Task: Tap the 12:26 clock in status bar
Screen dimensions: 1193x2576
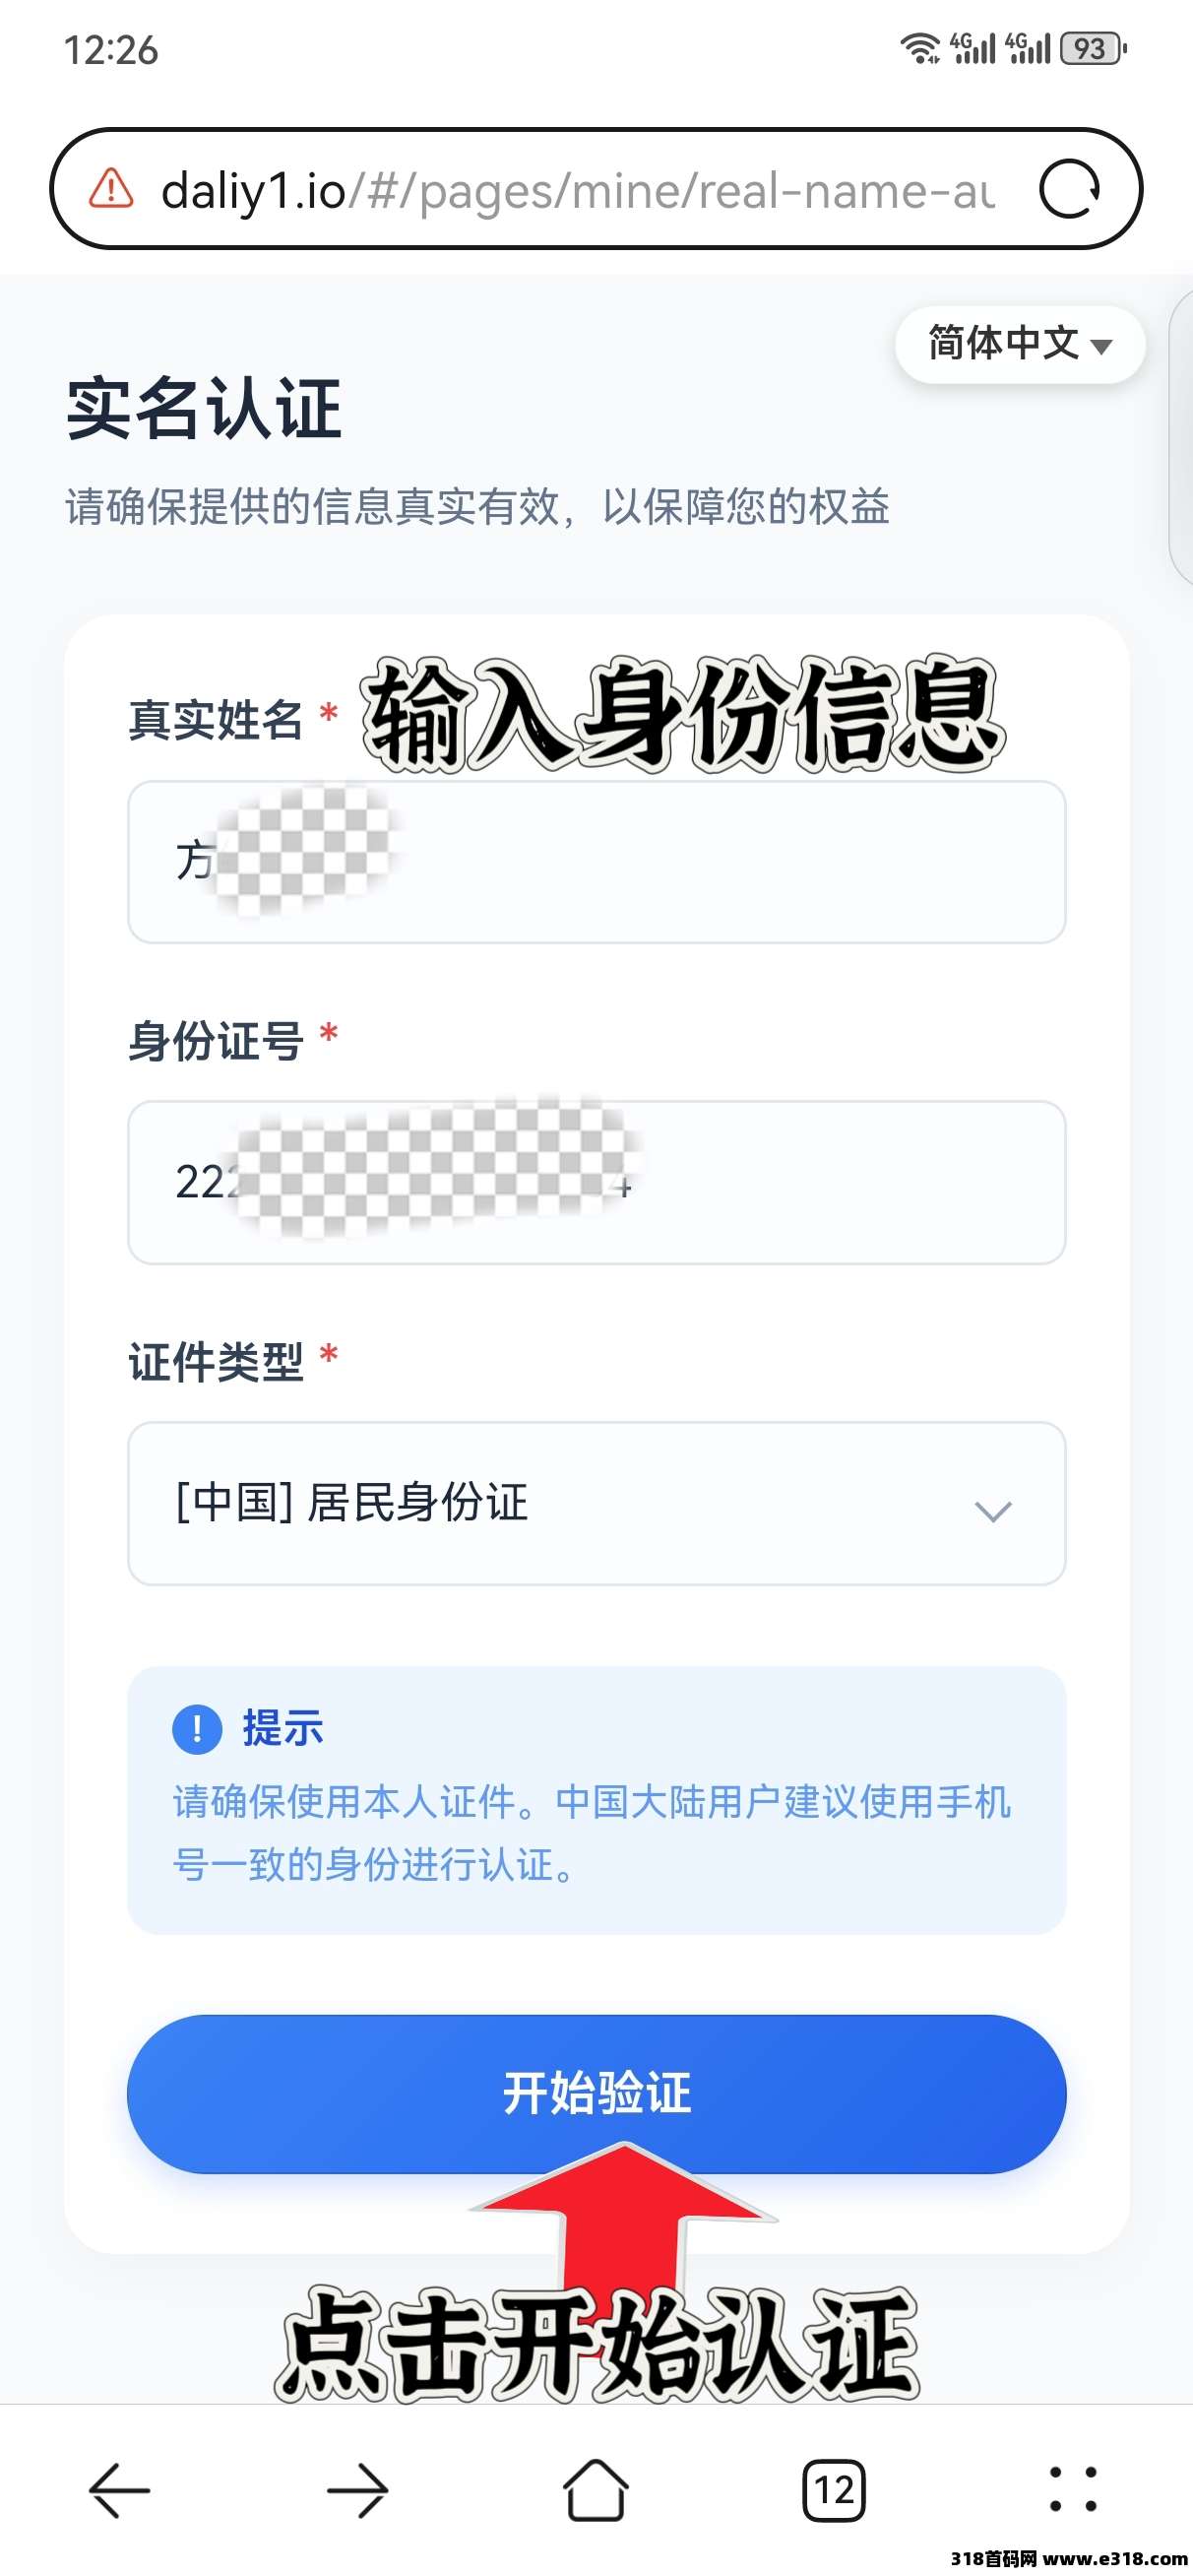Action: pos(111,50)
